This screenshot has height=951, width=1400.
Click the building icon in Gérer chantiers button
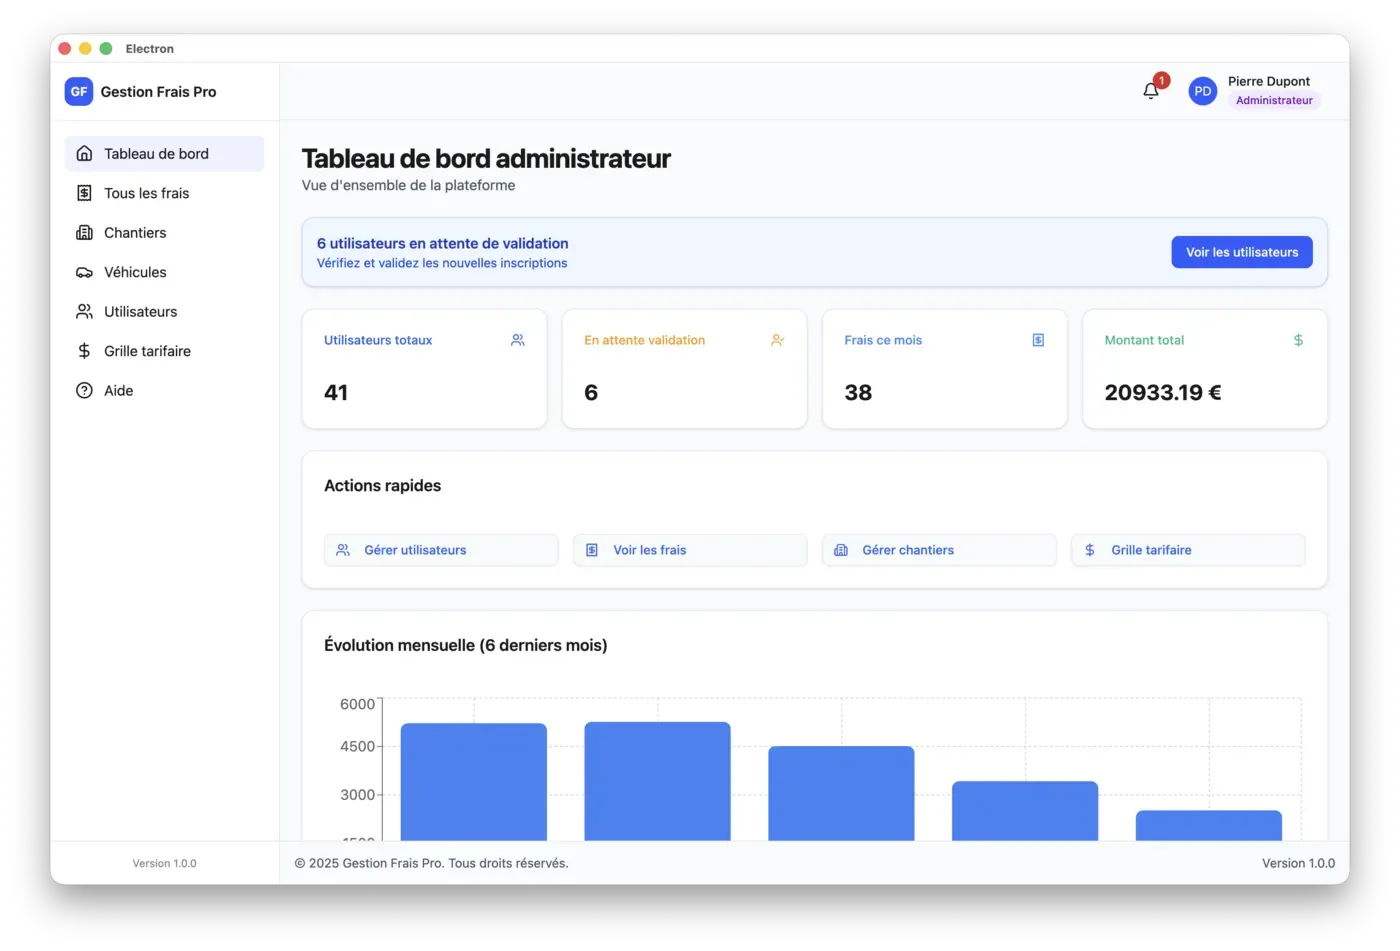pos(841,550)
